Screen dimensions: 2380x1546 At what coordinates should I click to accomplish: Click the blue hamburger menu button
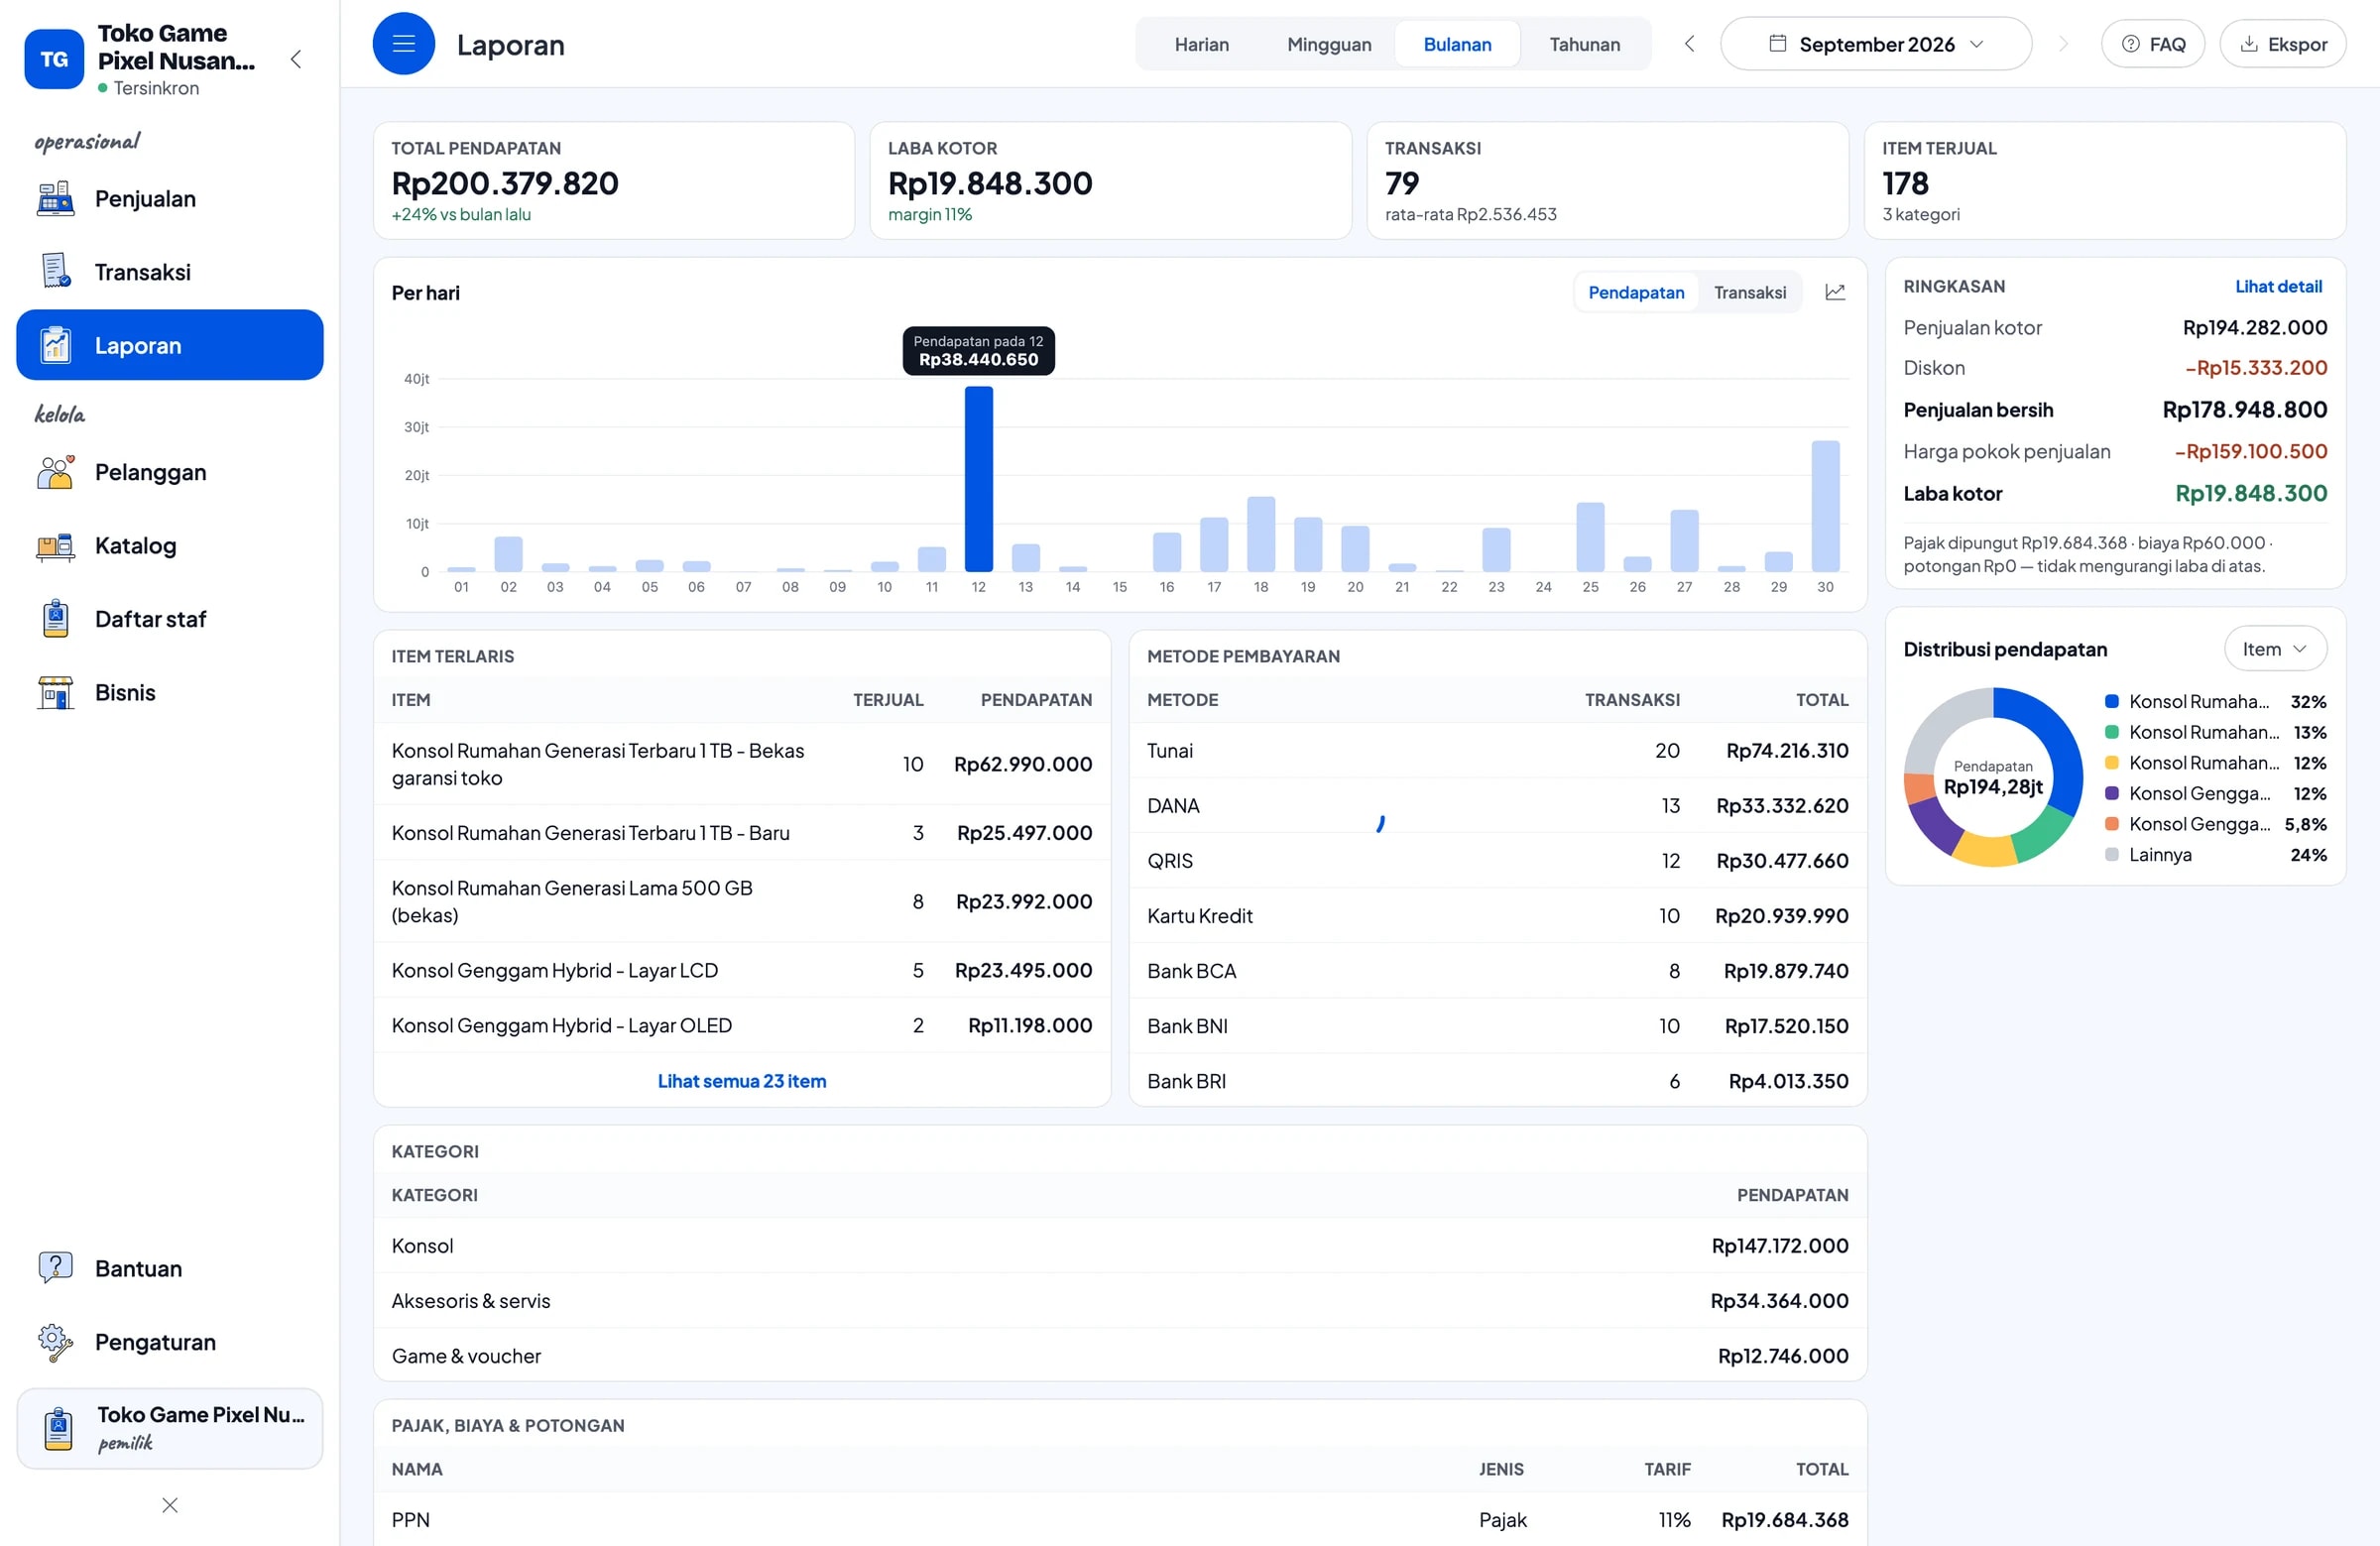click(404, 44)
